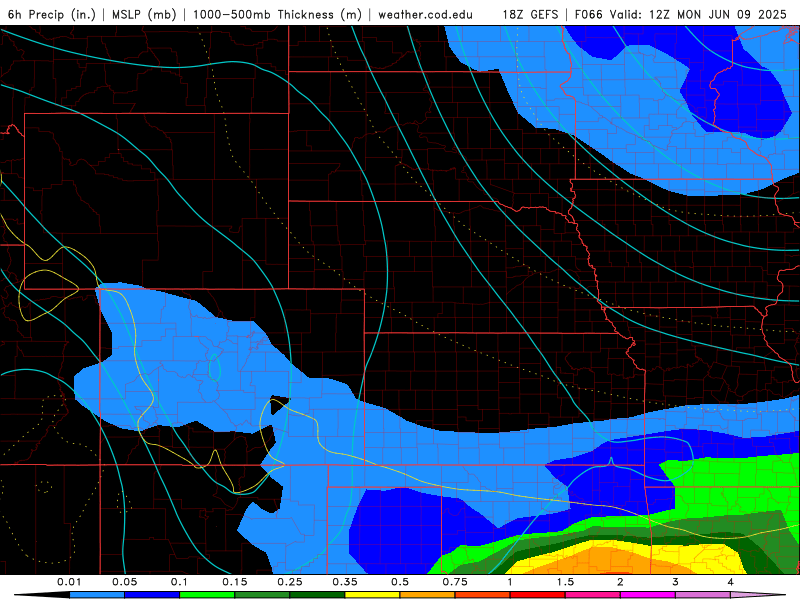
Task: Click the 0.15 legend value
Action: click(x=235, y=582)
